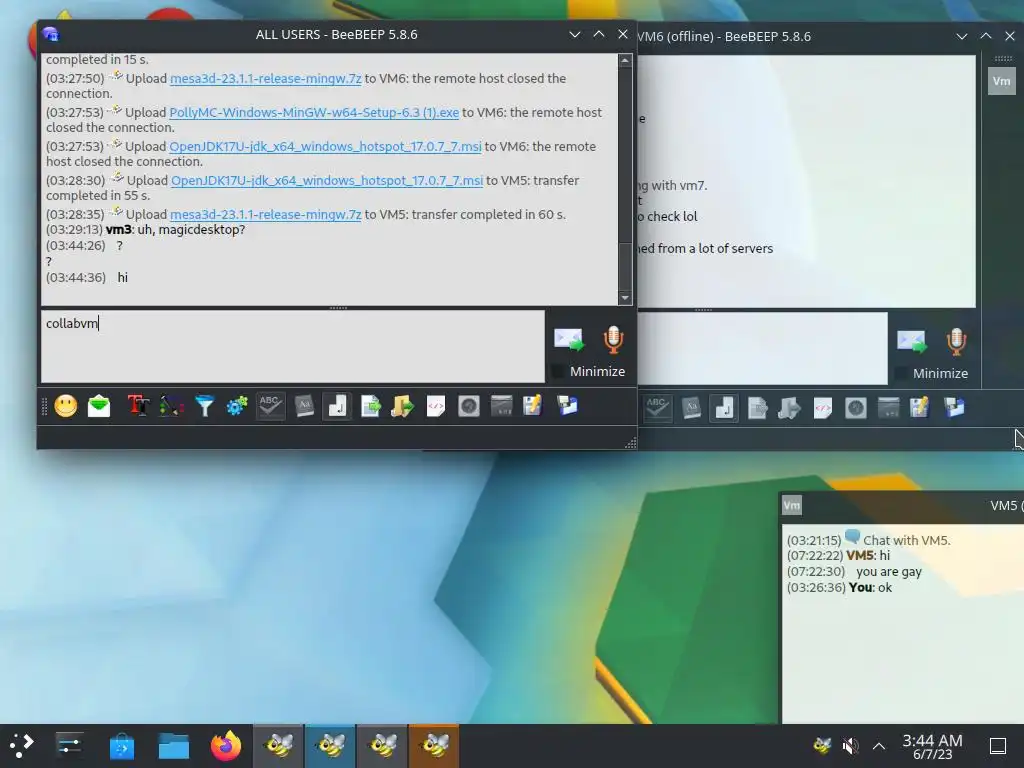The width and height of the screenshot is (1024, 768).
Task: Click 'VM5: hi' message in VM5 chat
Action: [868, 556]
